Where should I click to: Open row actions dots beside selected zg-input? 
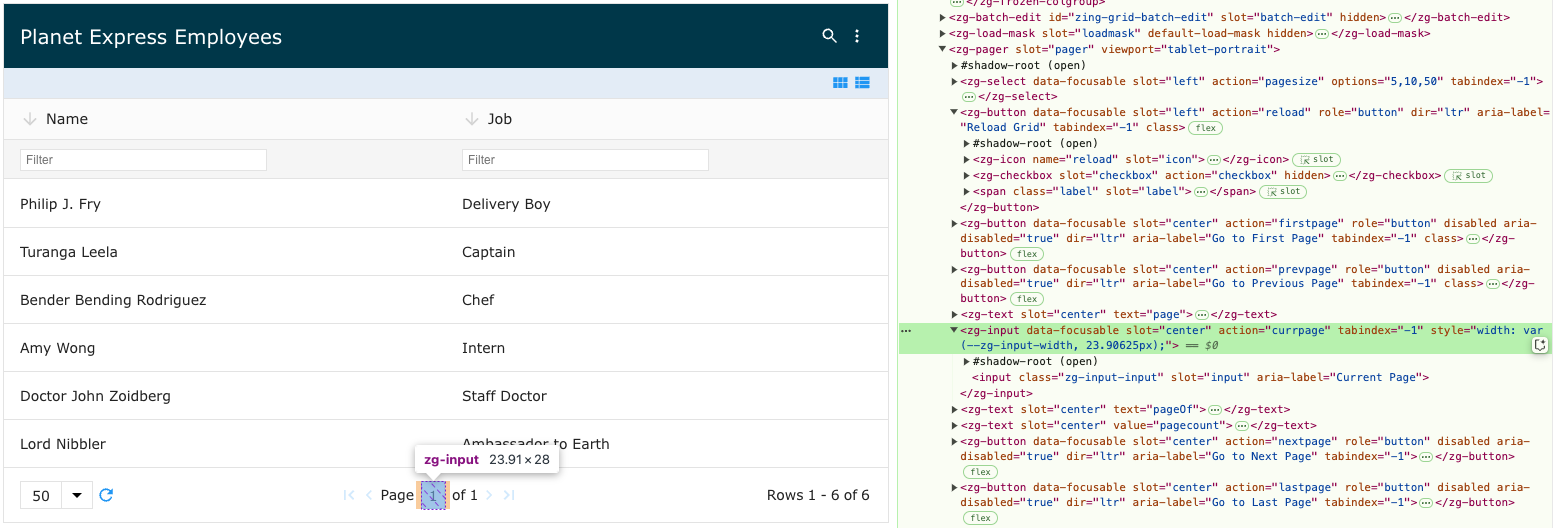906,329
